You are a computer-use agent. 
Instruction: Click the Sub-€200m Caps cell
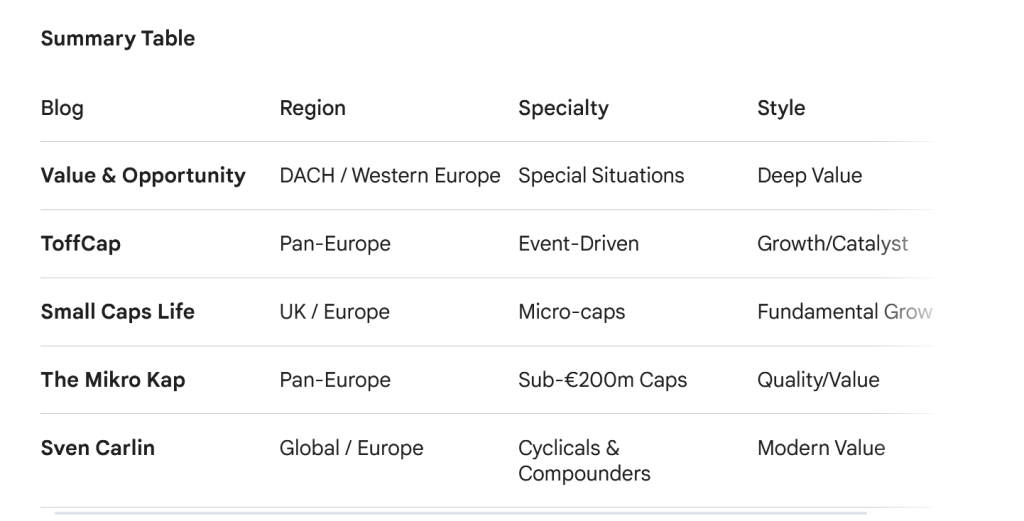coord(602,380)
